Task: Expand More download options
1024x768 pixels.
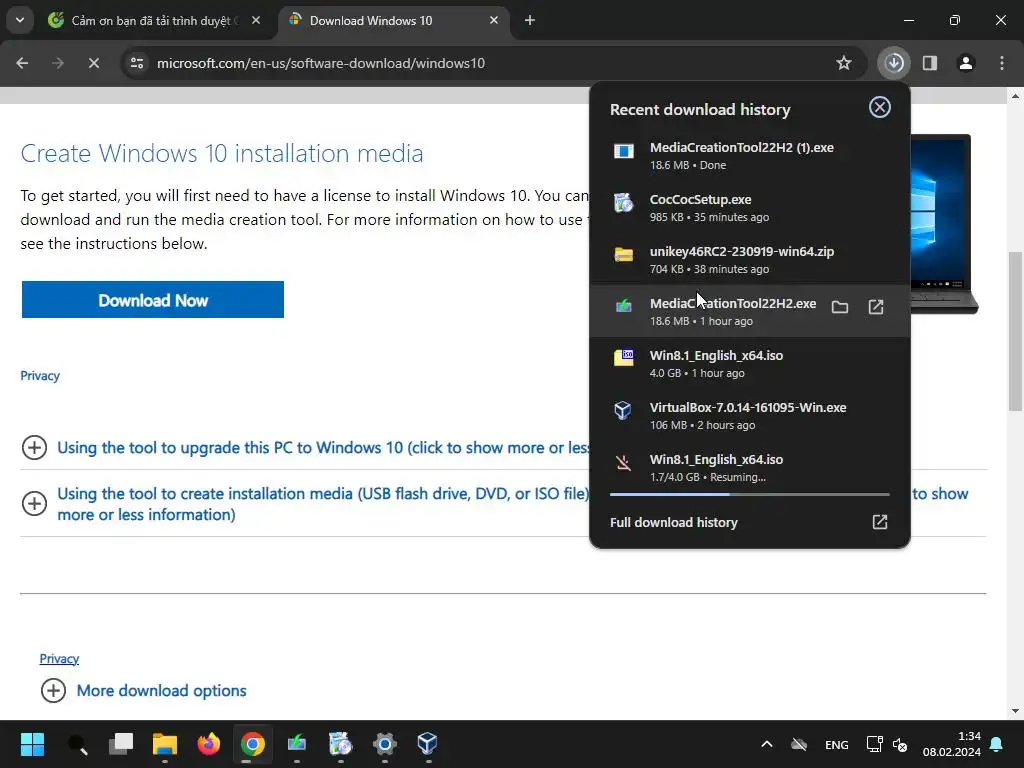Action: point(53,690)
